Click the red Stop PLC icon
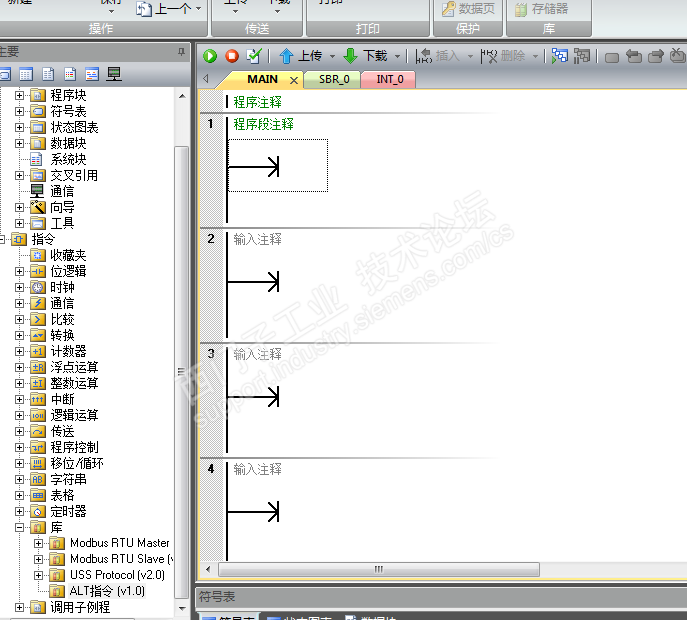Viewport: 687px width, 620px height. point(232,56)
